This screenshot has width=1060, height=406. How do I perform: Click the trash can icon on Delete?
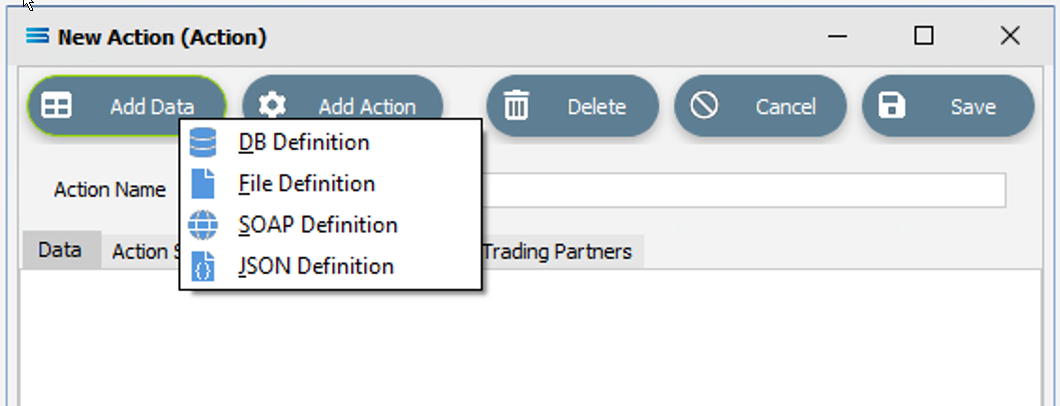[x=517, y=106]
